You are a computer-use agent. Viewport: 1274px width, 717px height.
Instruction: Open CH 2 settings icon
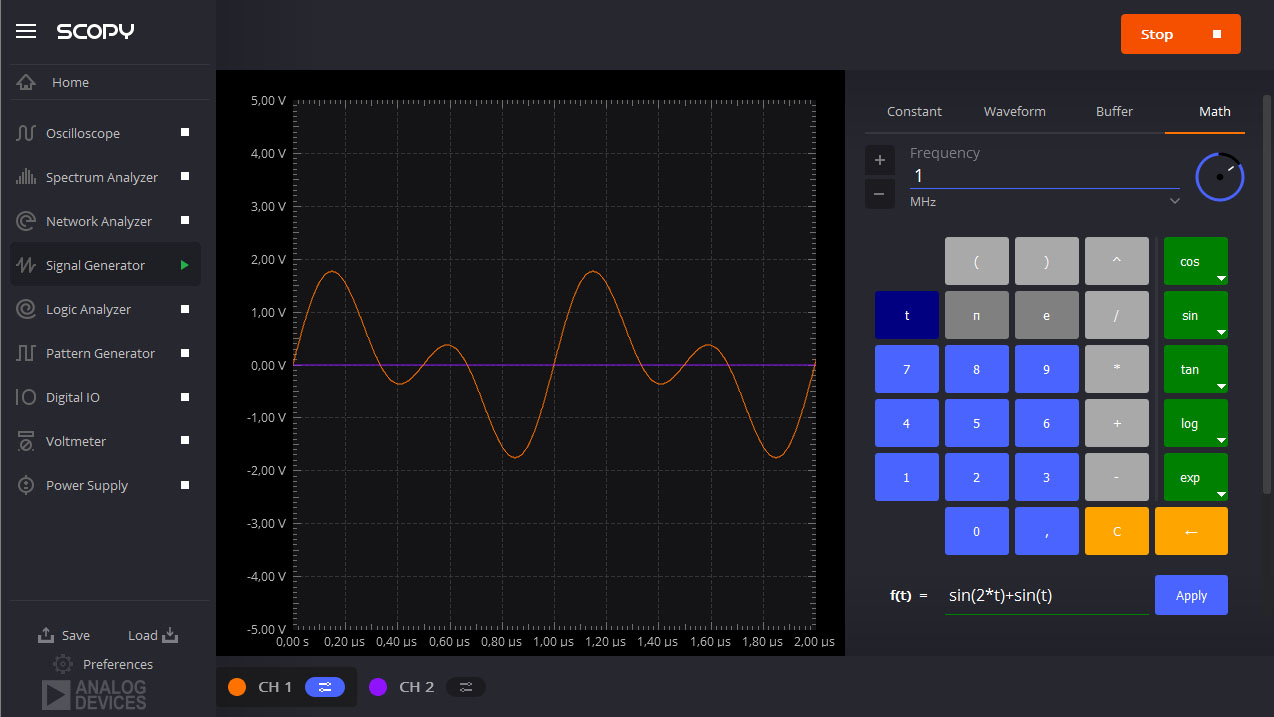tap(466, 687)
